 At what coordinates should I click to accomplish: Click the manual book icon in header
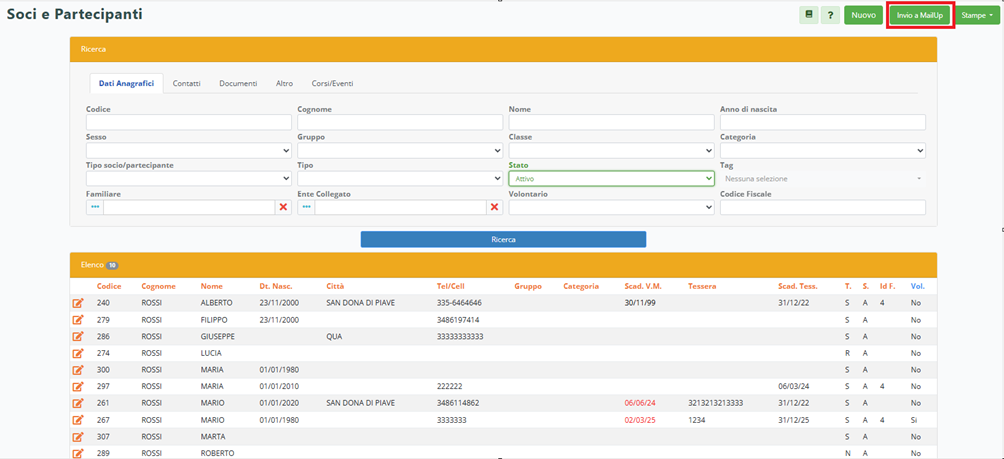pyautogui.click(x=809, y=15)
